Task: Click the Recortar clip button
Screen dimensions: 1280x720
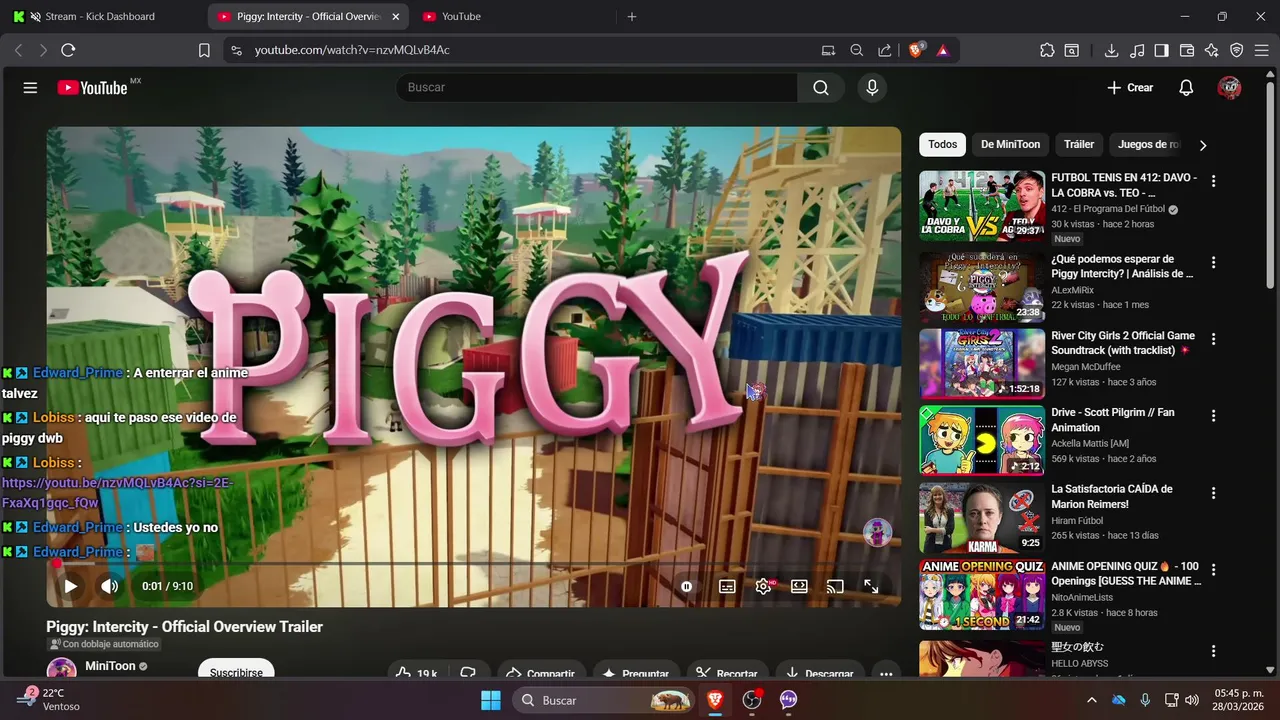Action: point(727,673)
